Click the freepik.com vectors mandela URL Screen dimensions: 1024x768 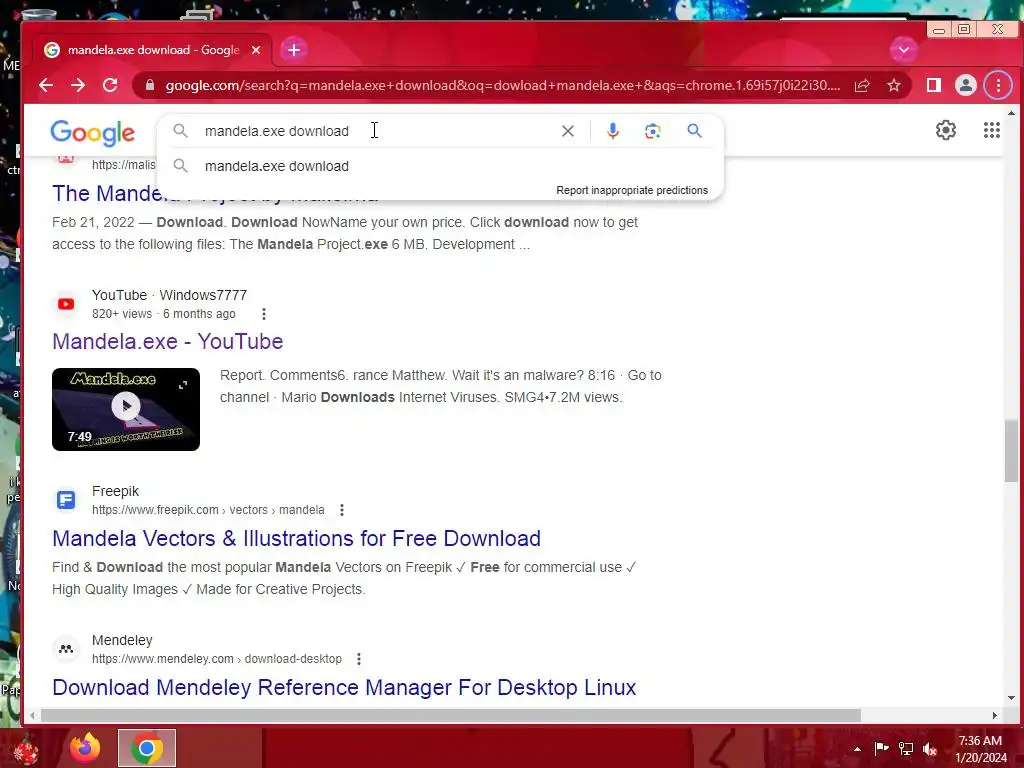click(x=208, y=510)
